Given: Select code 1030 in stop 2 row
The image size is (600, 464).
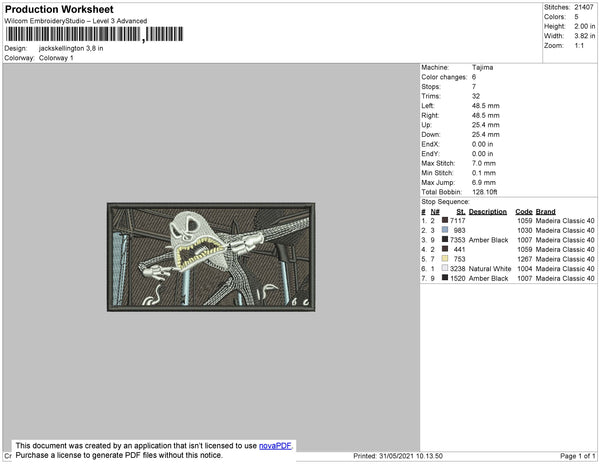Looking at the screenshot, I should click(x=525, y=230).
